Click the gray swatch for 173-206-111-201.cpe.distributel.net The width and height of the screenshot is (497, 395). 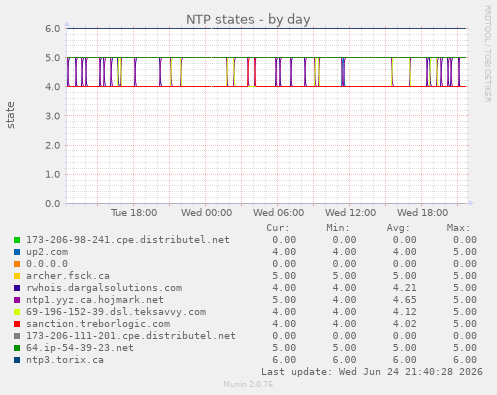point(17,336)
